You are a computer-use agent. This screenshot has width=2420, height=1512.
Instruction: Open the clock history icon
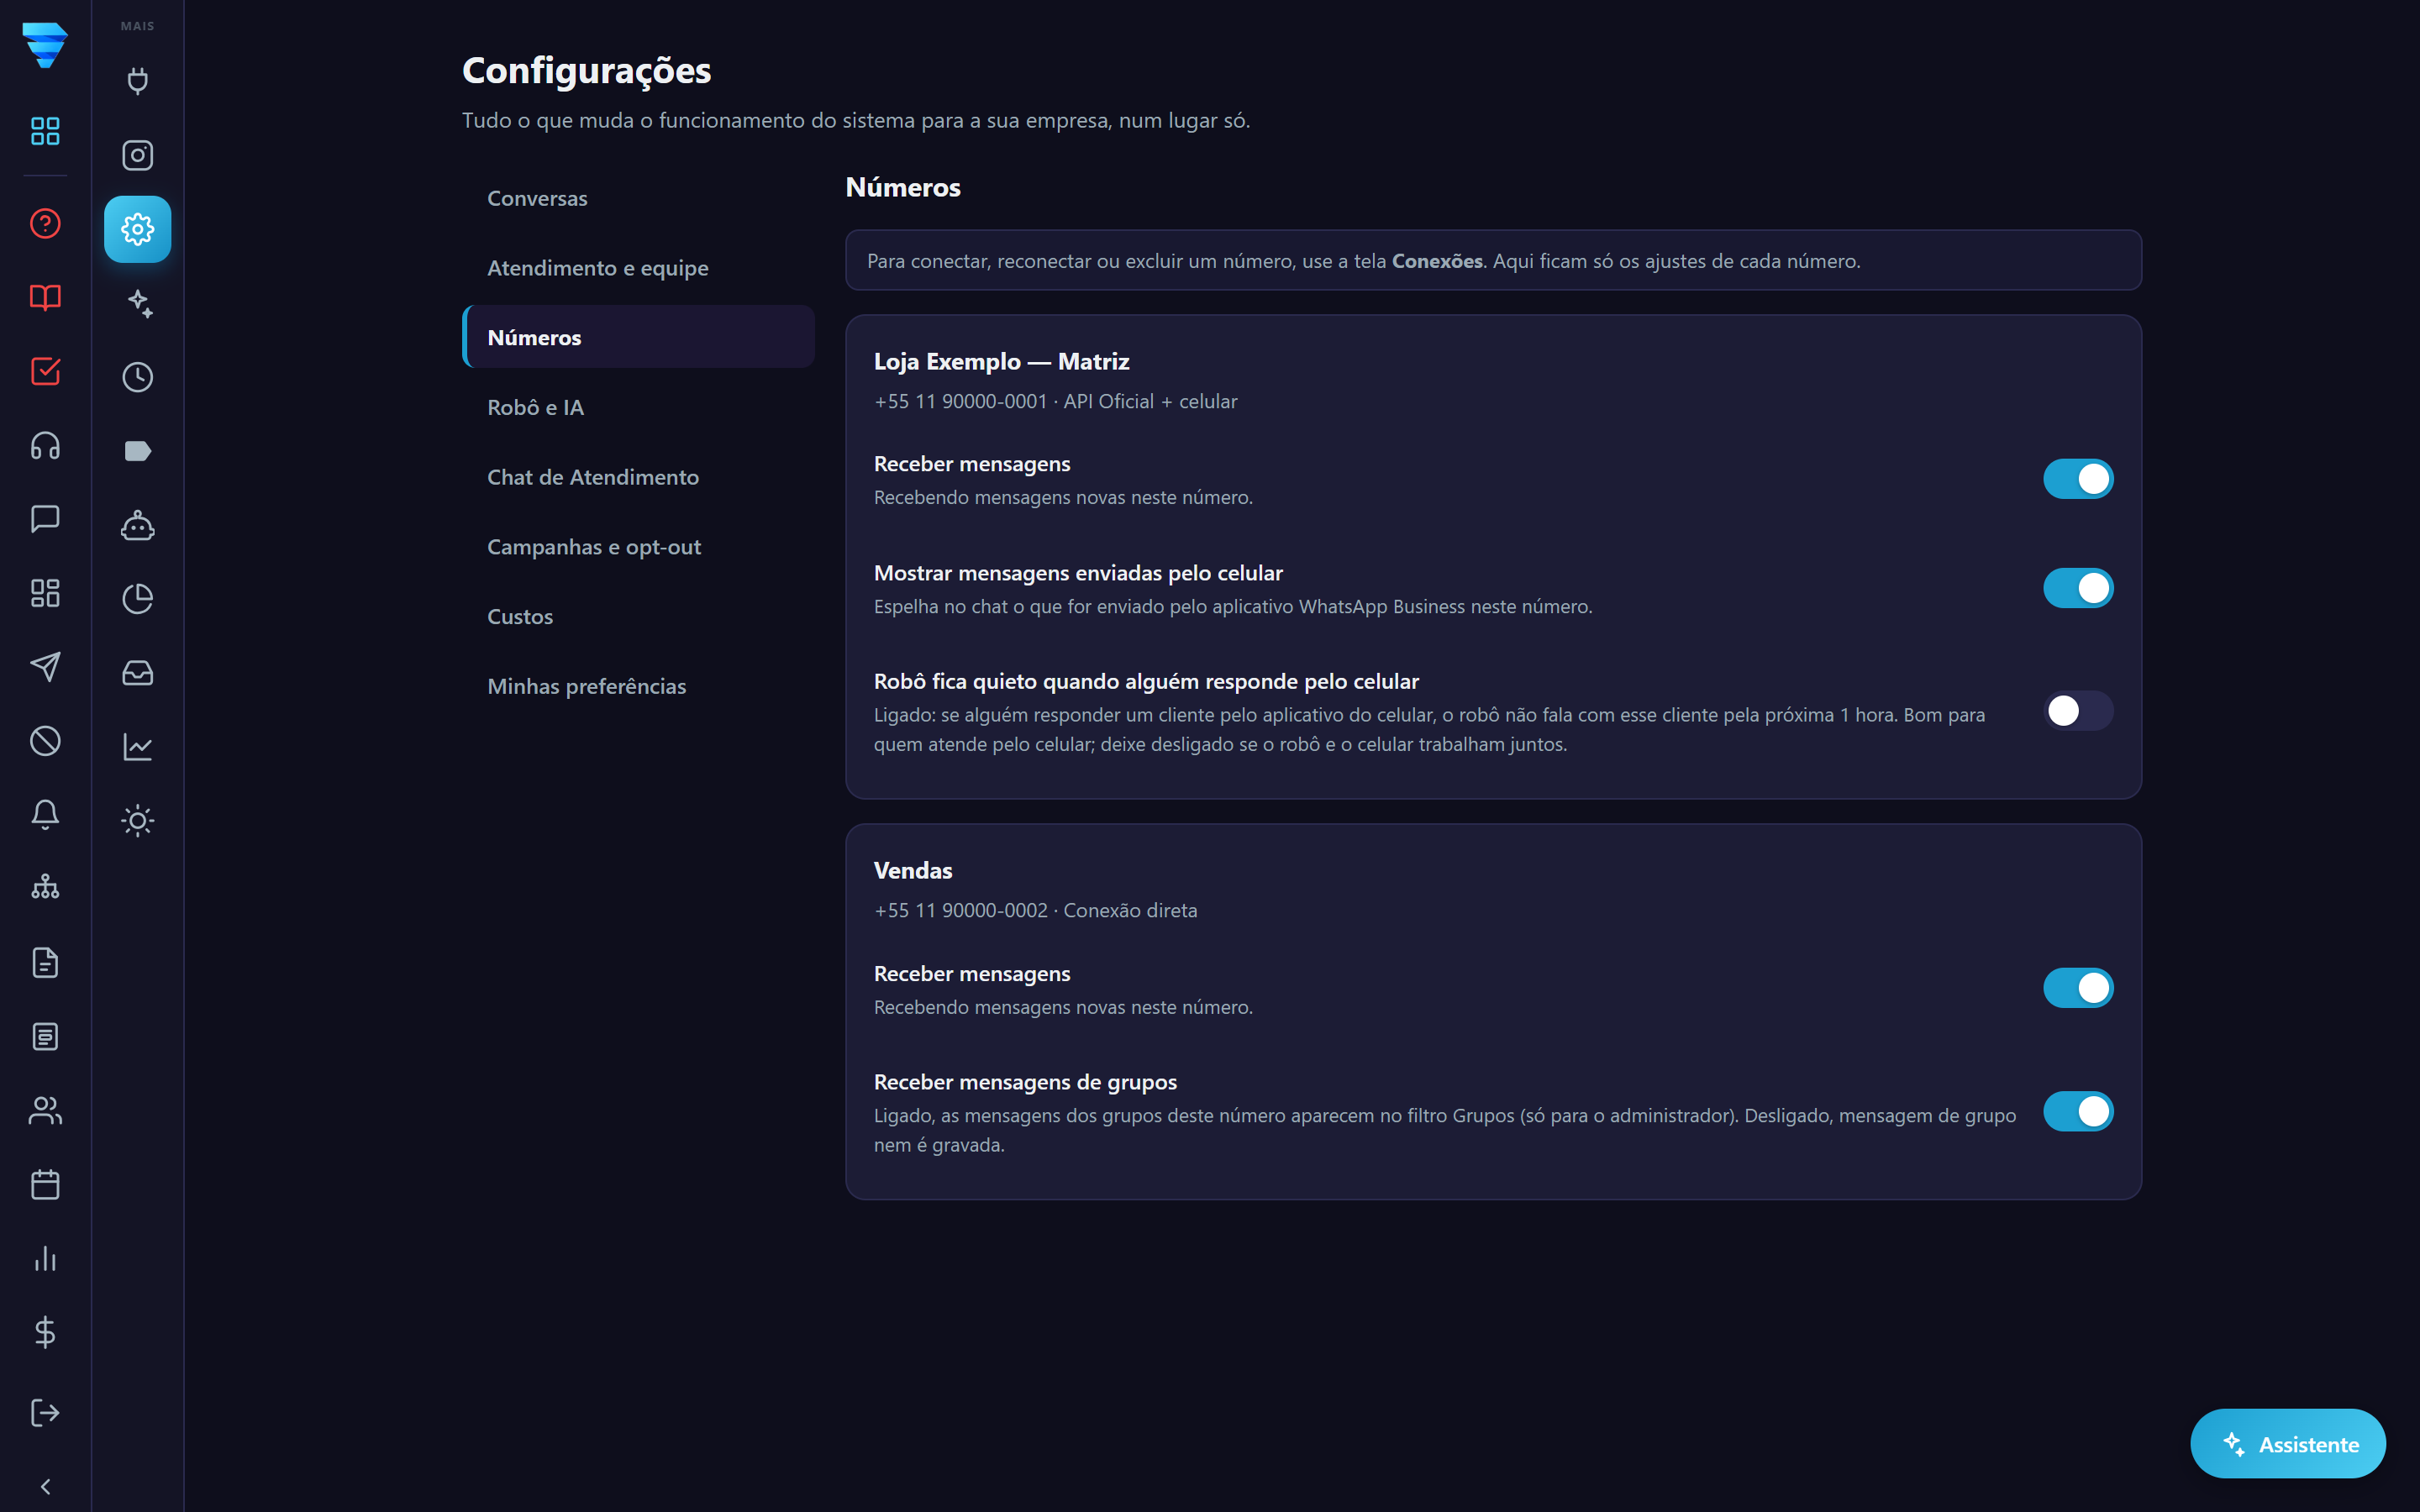coord(138,377)
